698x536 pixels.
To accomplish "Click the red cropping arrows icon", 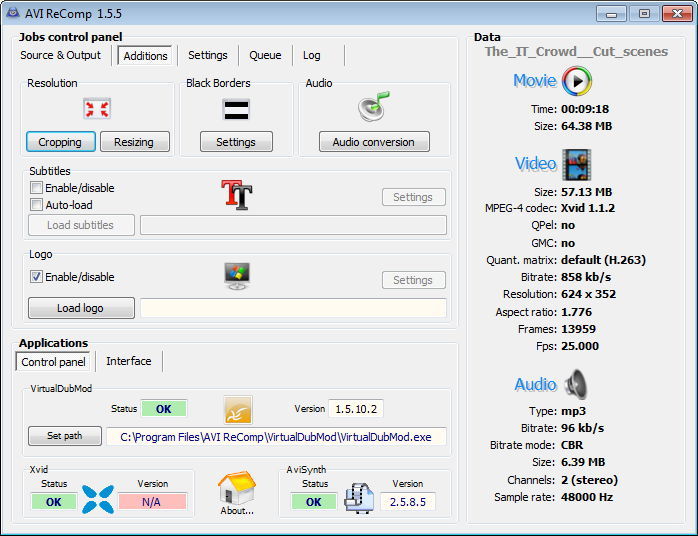I will coord(97,109).
